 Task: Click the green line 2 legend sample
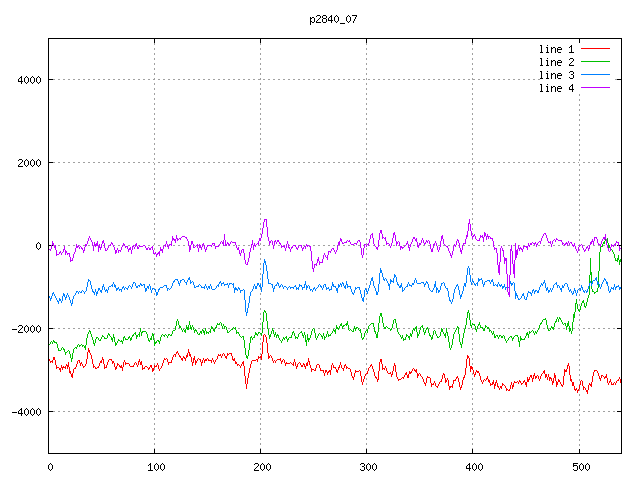click(595, 62)
